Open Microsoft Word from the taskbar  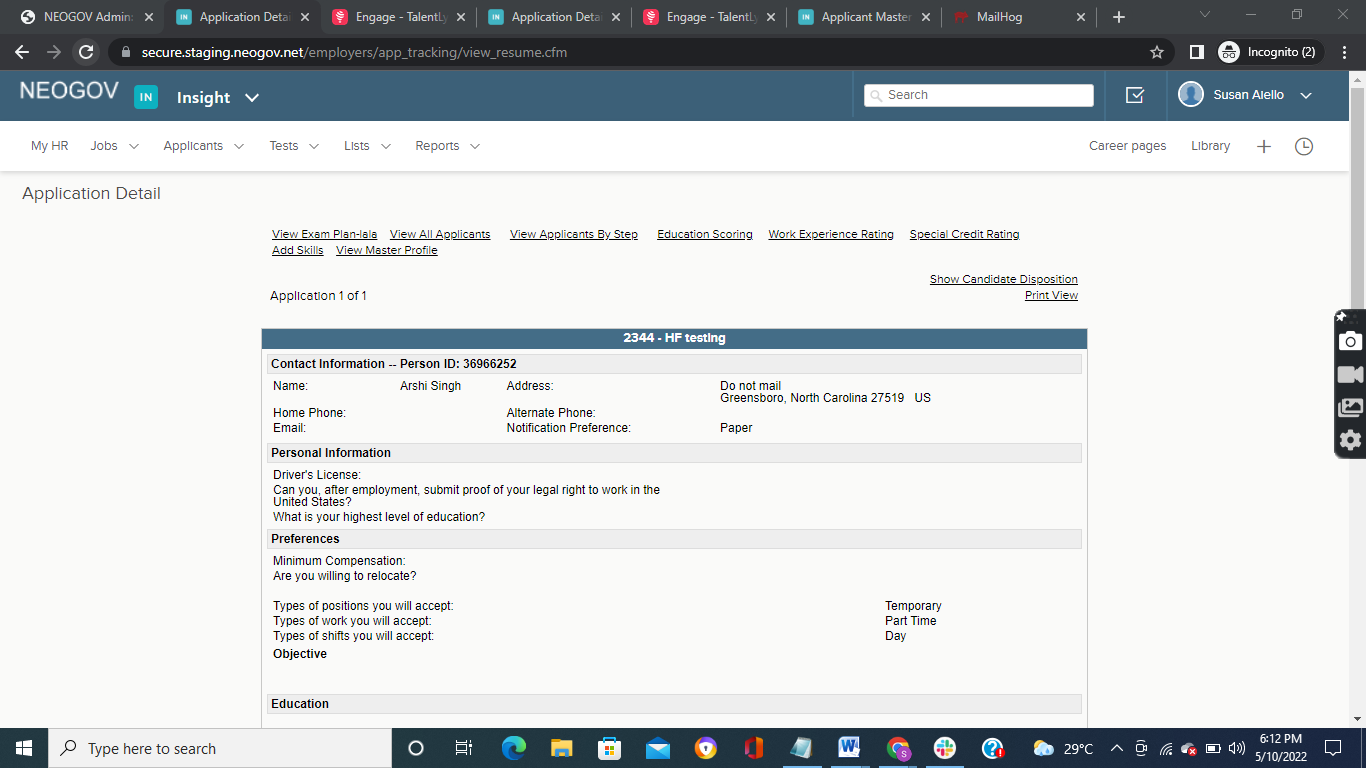849,748
